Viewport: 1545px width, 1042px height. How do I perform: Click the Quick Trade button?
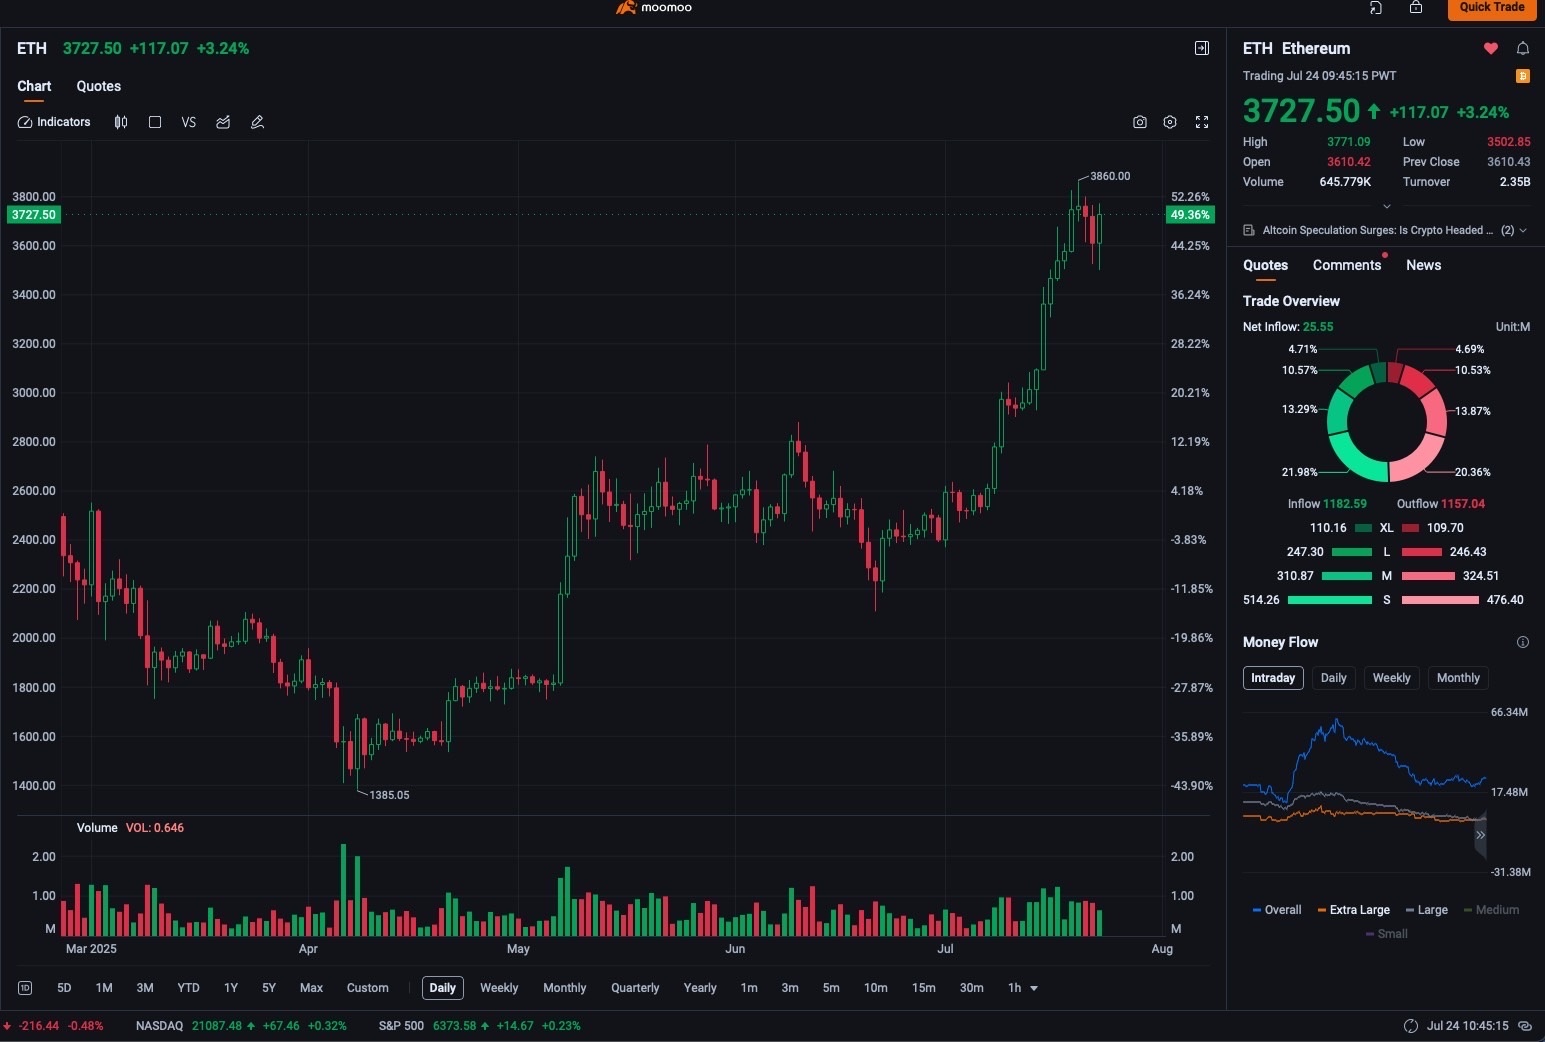(x=1491, y=8)
